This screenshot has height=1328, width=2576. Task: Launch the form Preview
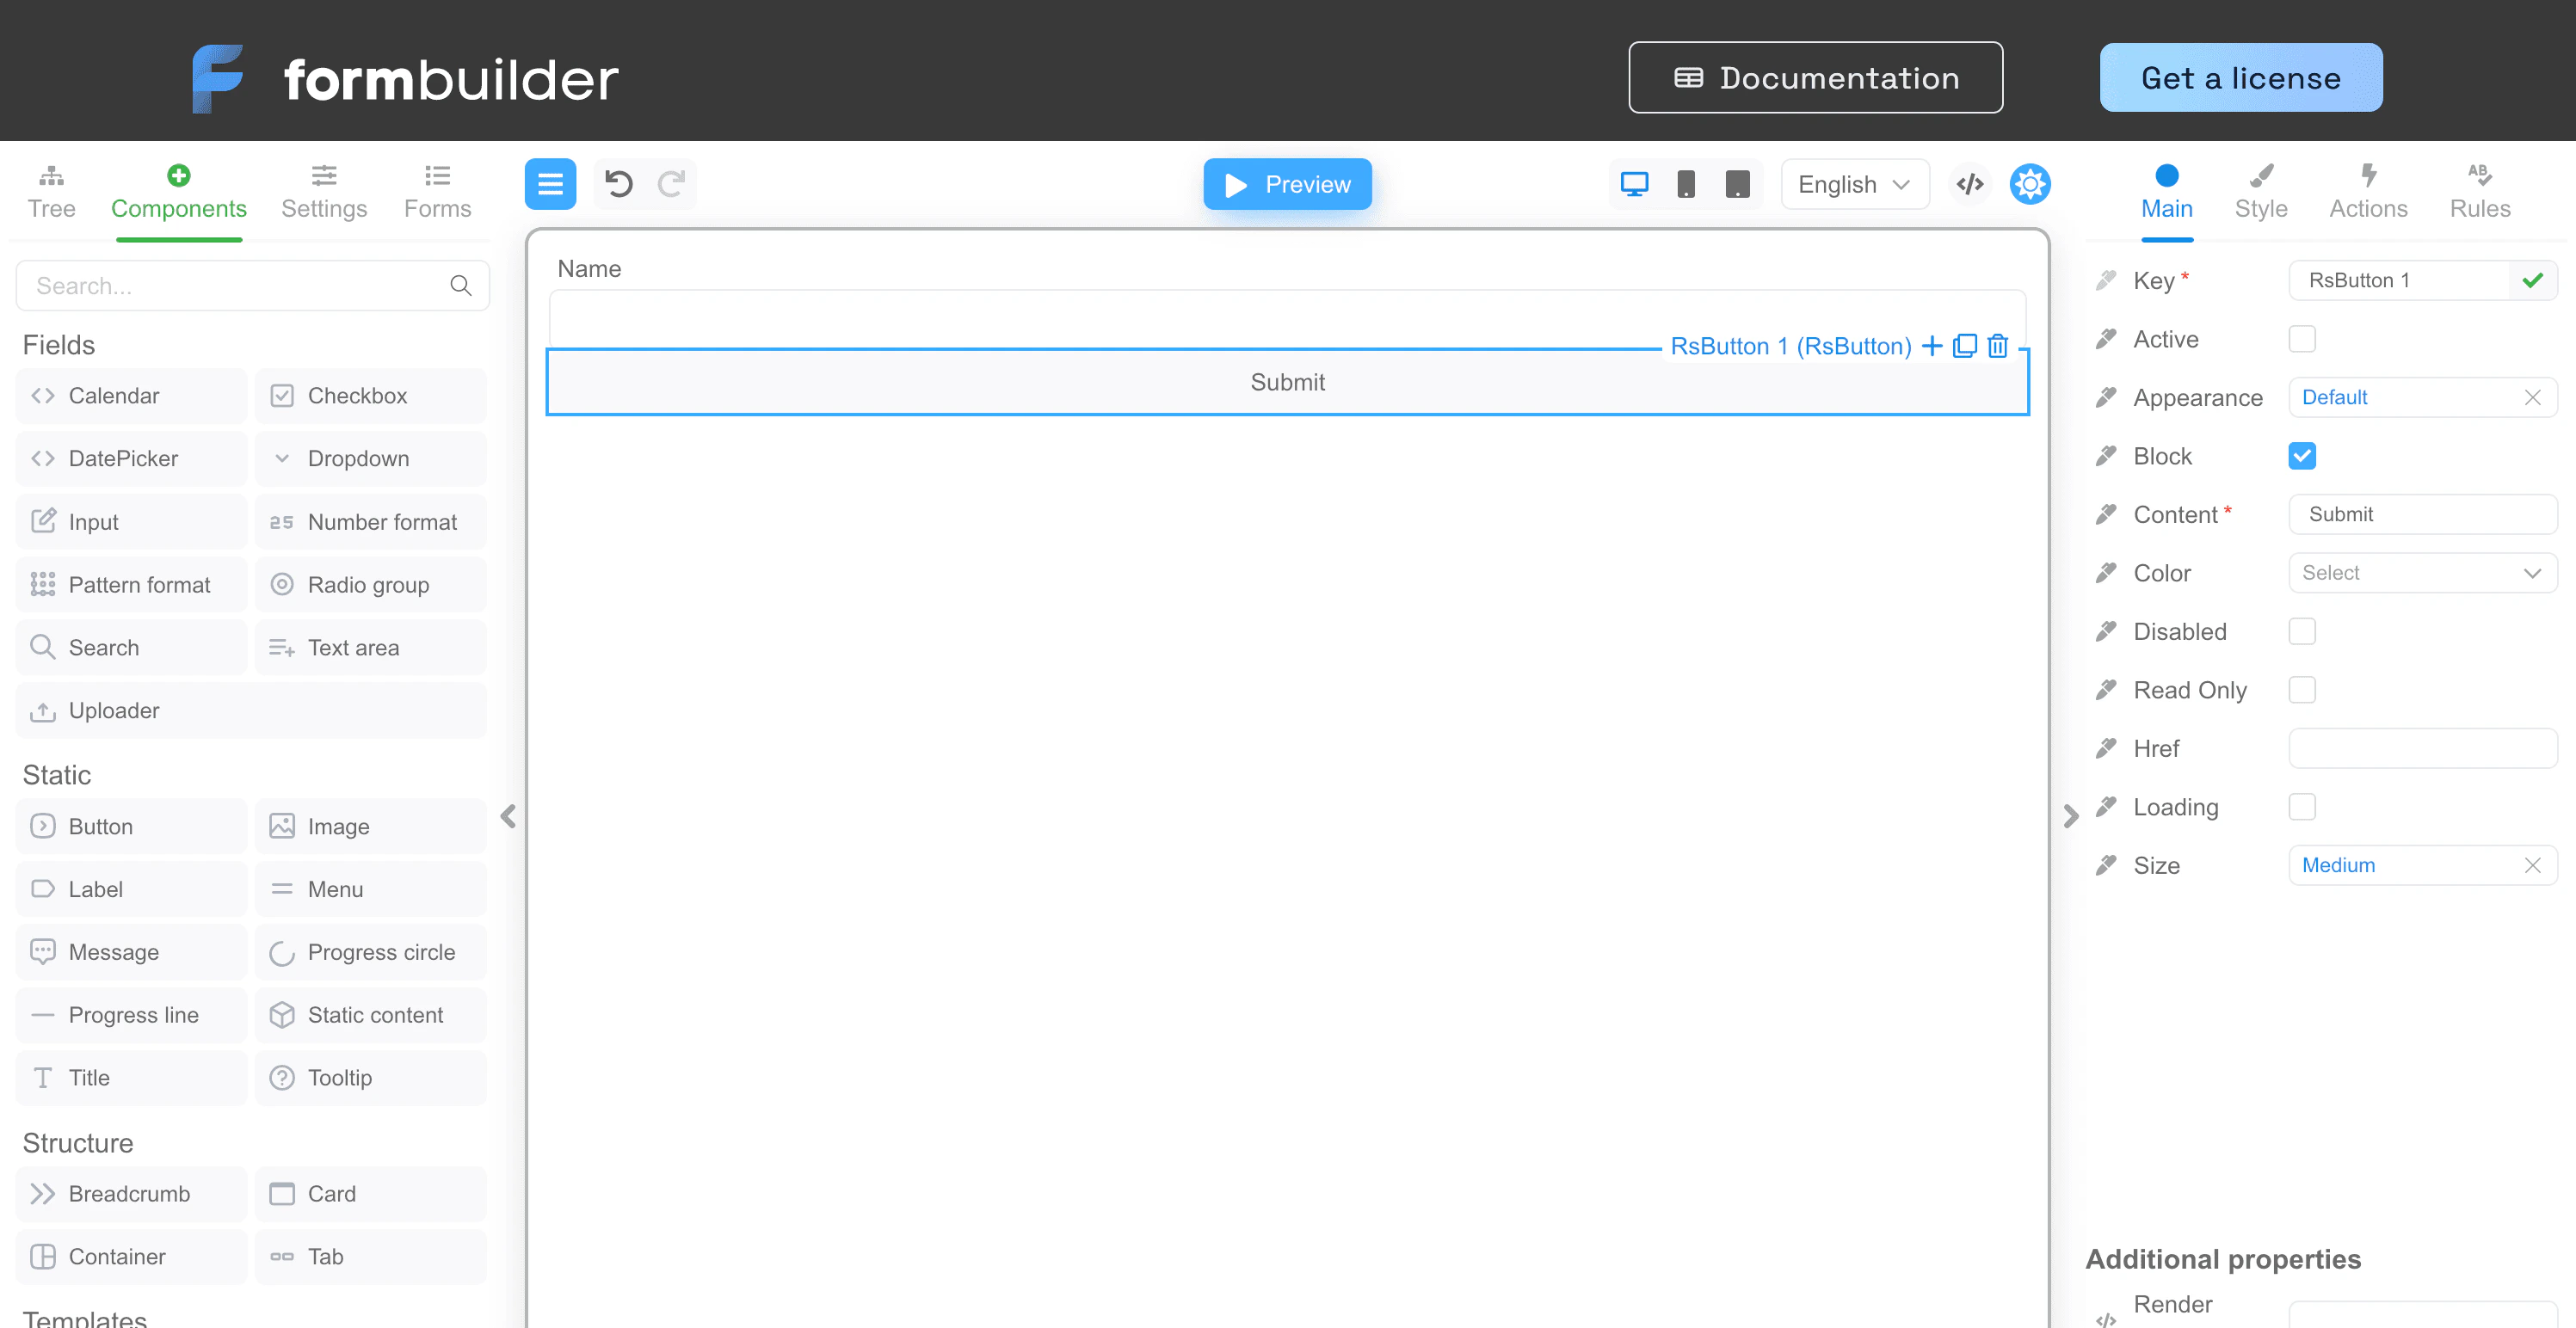1287,184
